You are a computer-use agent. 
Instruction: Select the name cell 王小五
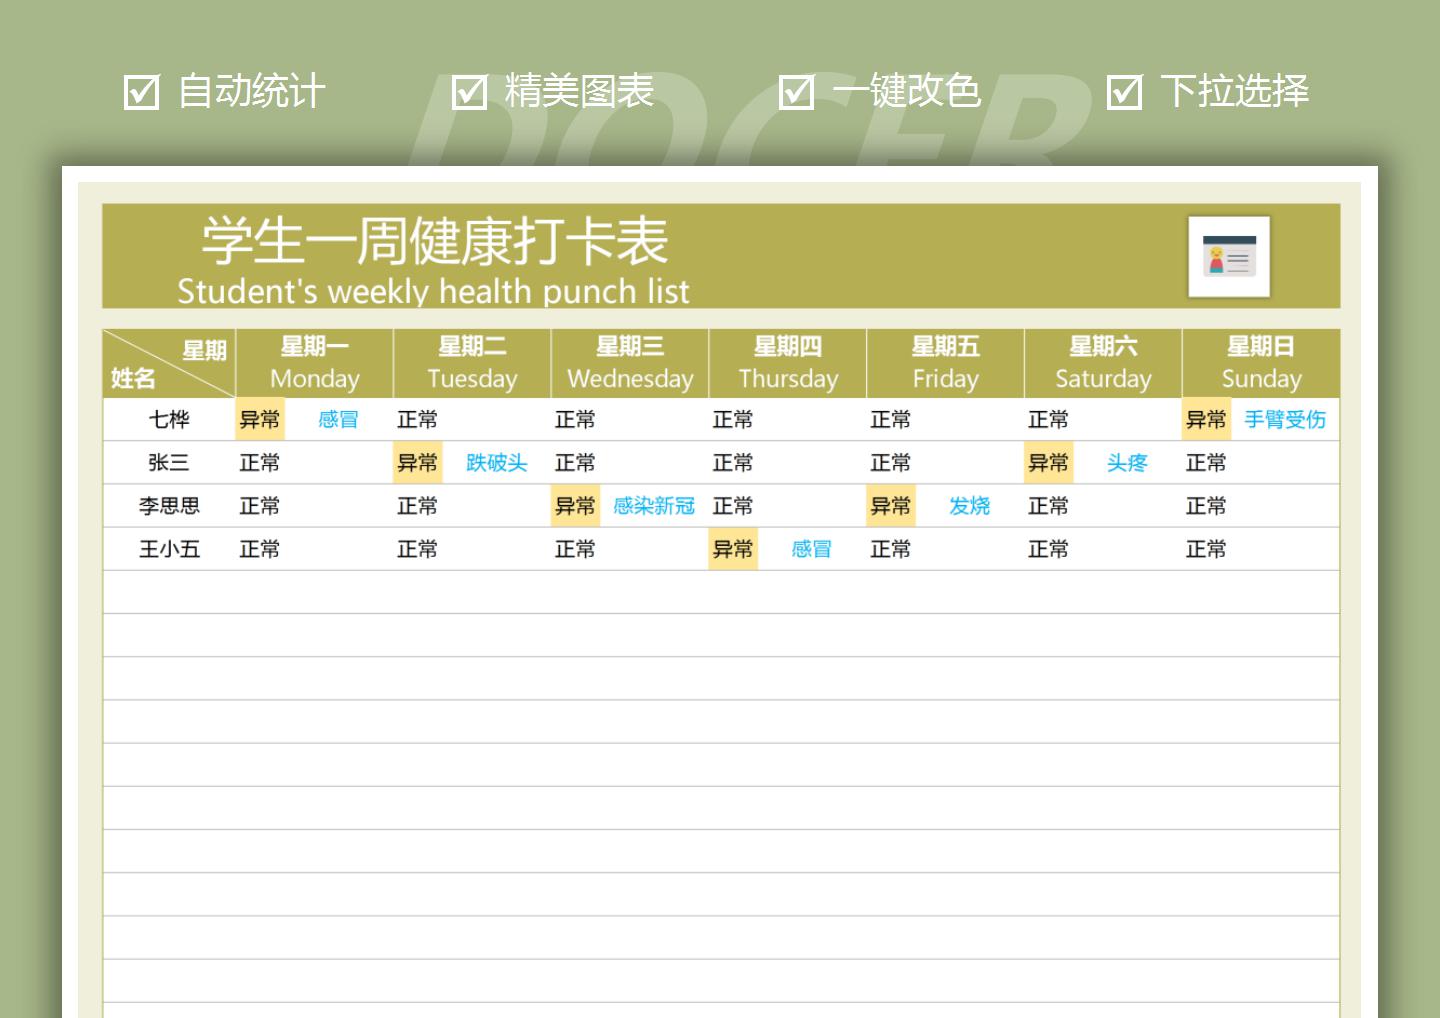[169, 549]
